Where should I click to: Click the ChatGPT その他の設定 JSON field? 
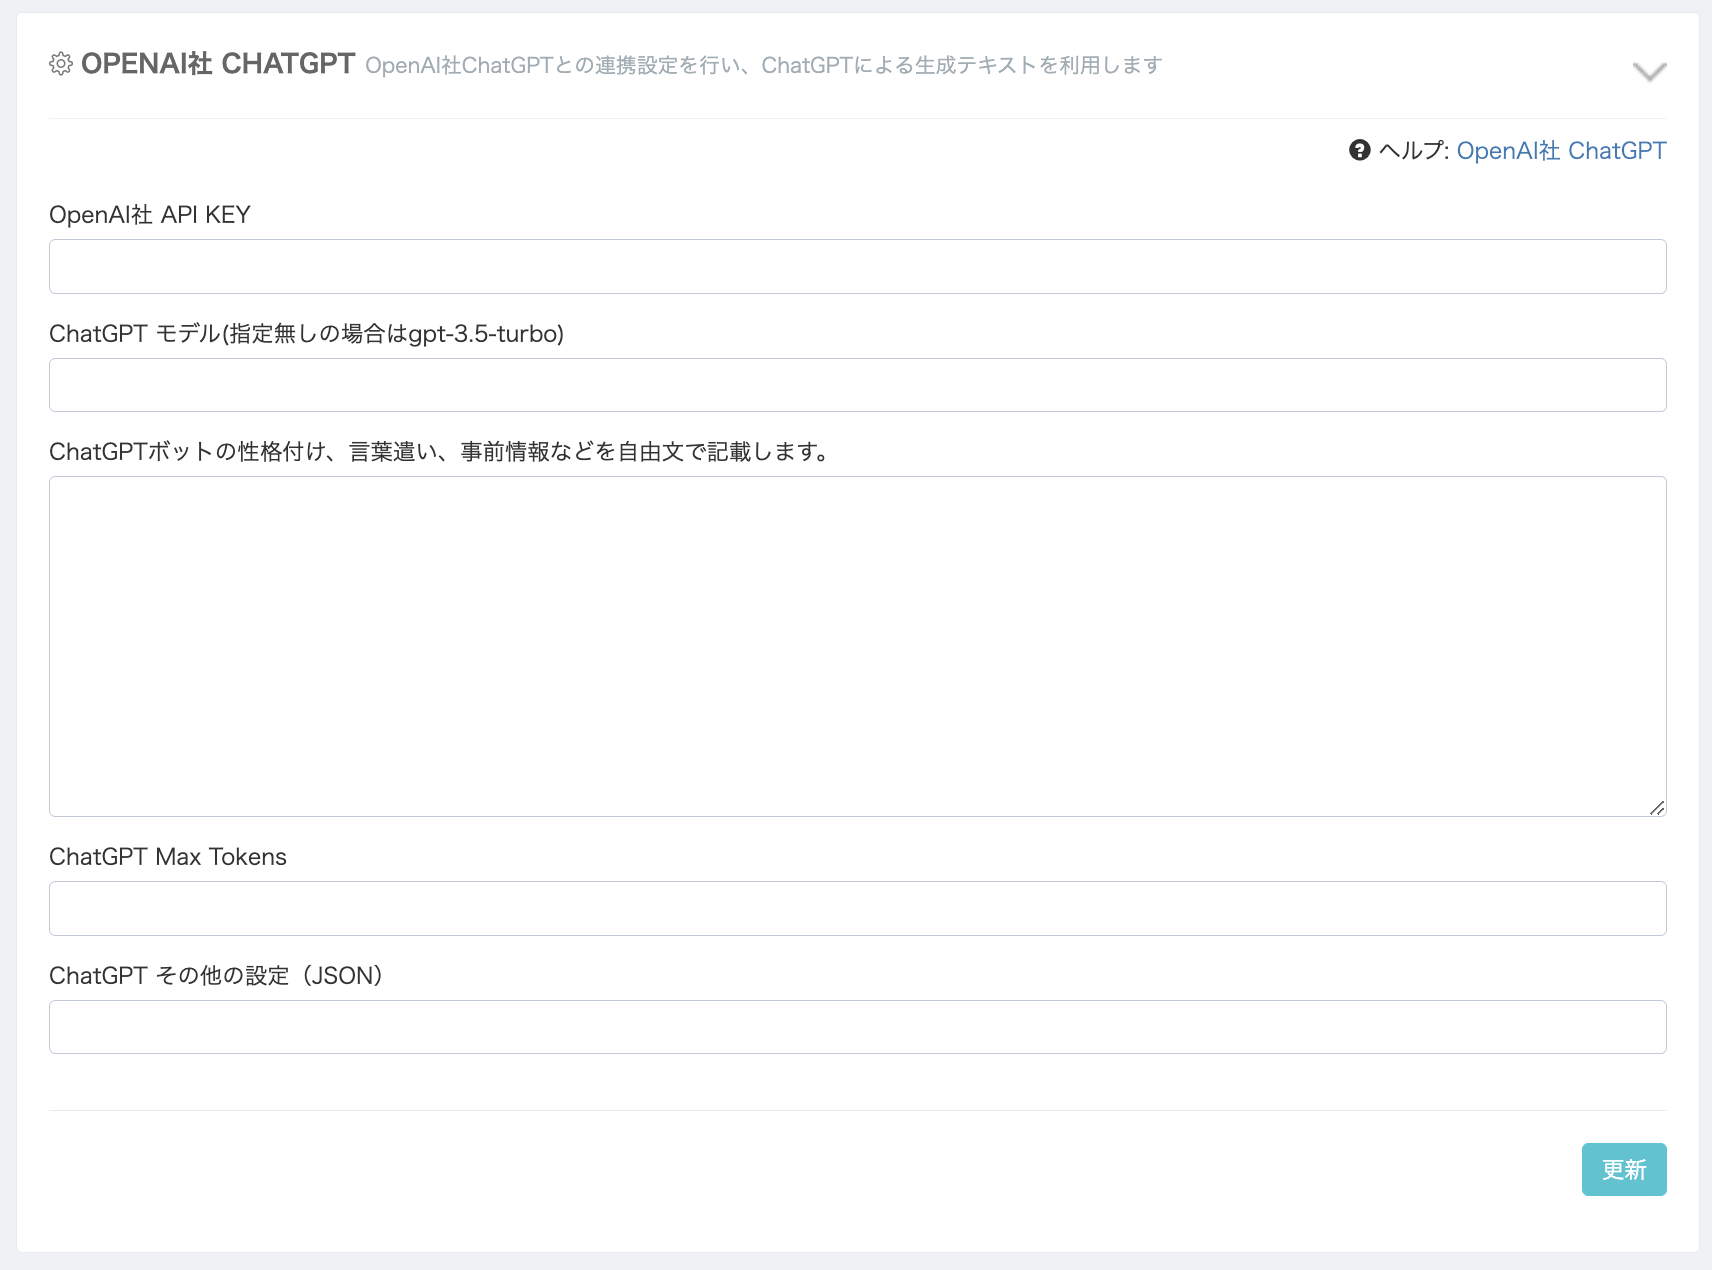click(858, 1027)
